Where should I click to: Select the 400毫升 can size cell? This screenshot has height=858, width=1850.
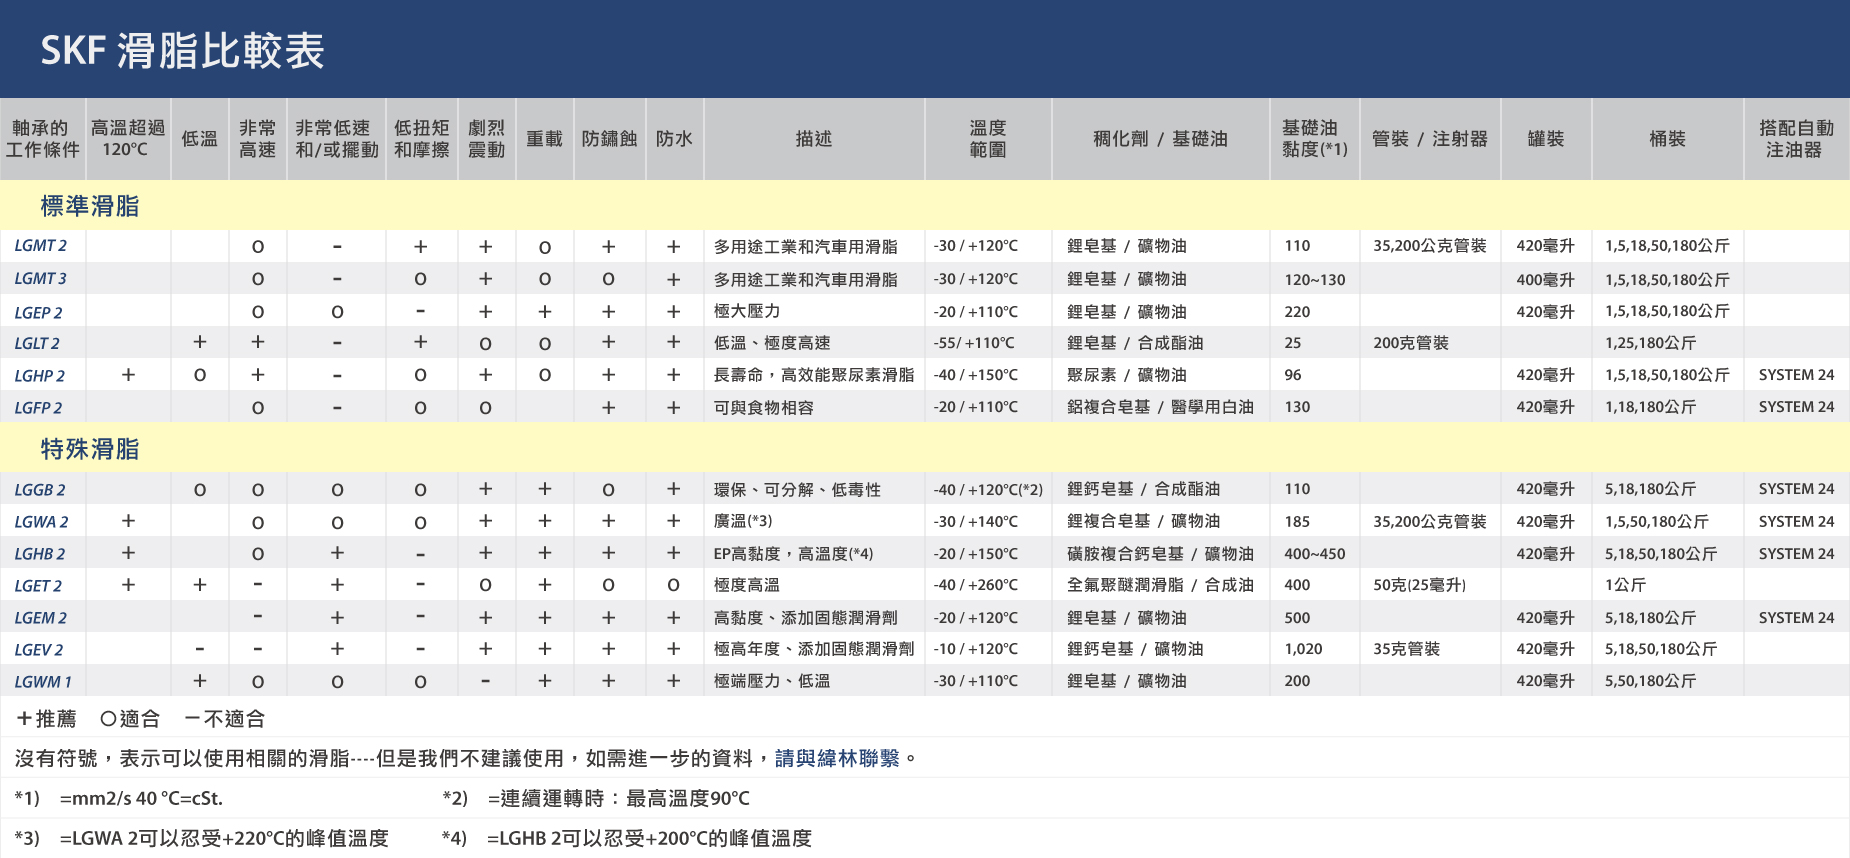(x=1546, y=279)
